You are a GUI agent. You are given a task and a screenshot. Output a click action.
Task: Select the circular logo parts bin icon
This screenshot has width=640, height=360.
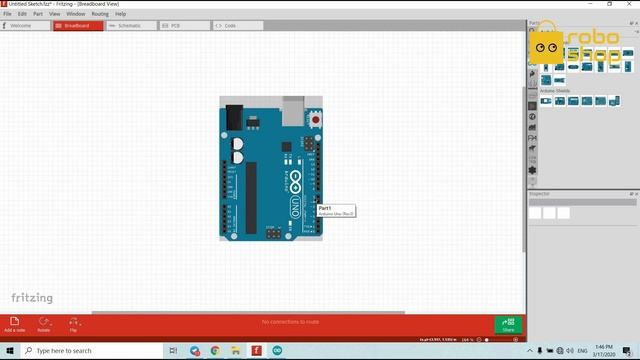532,117
